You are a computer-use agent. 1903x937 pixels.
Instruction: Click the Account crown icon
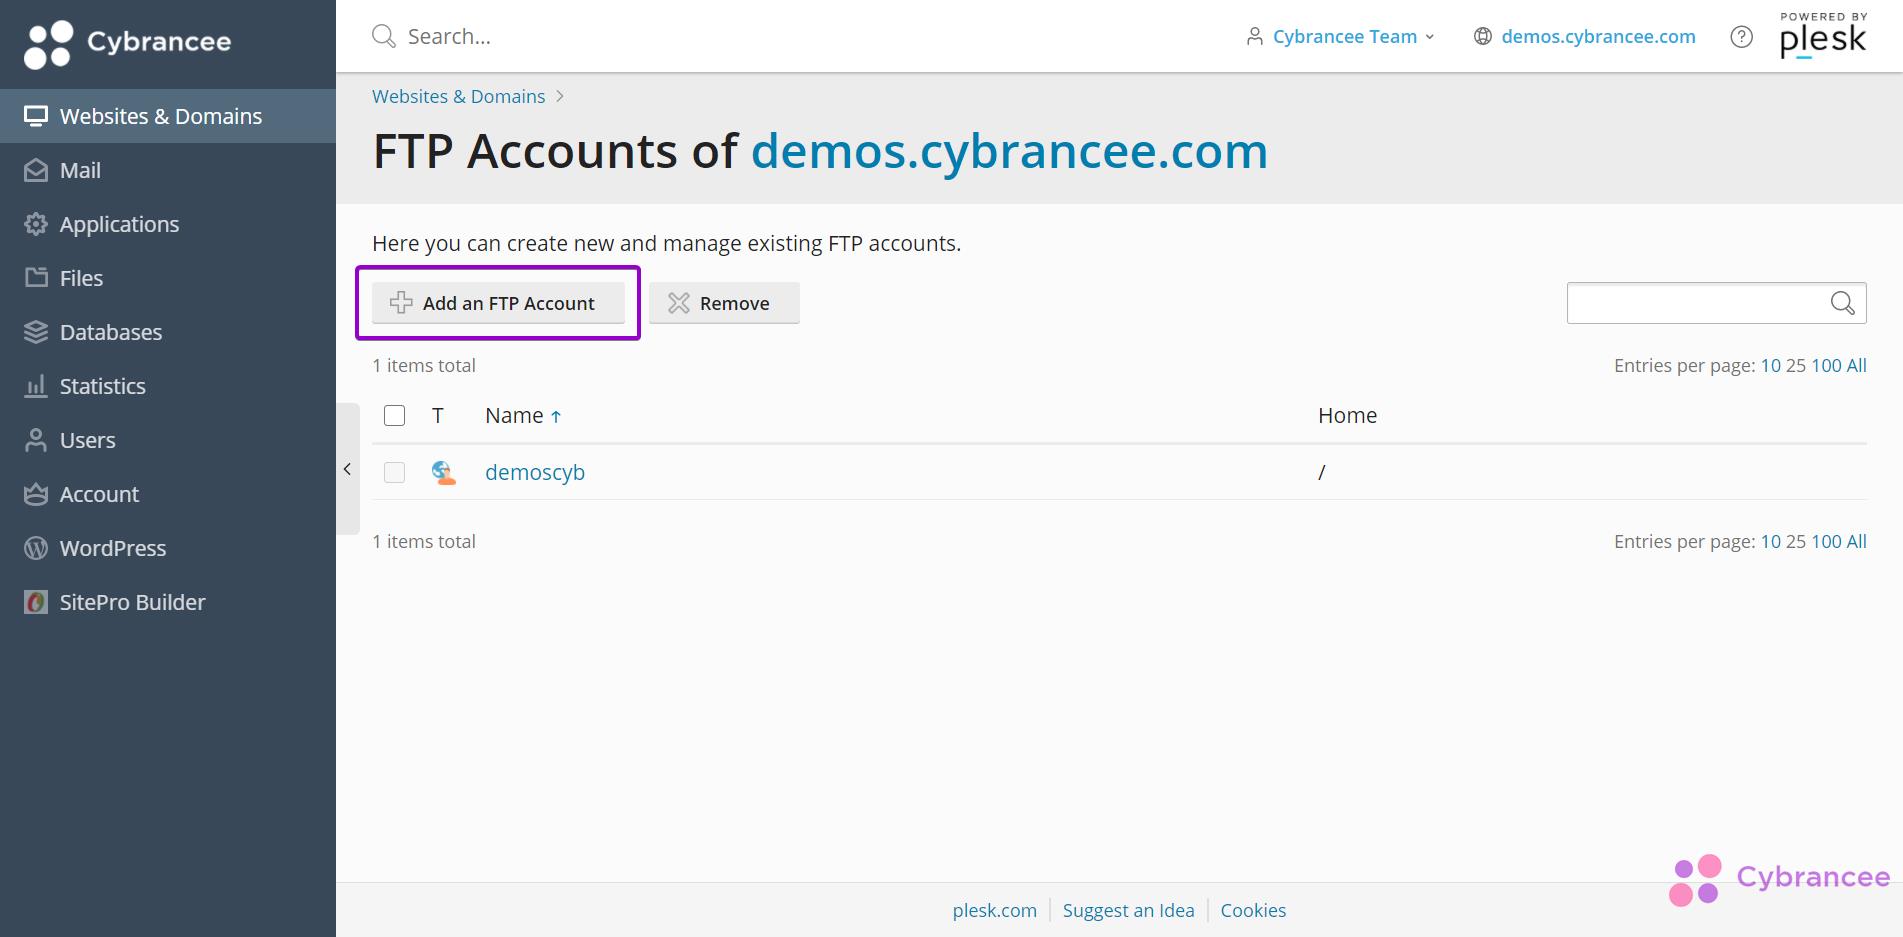click(36, 494)
